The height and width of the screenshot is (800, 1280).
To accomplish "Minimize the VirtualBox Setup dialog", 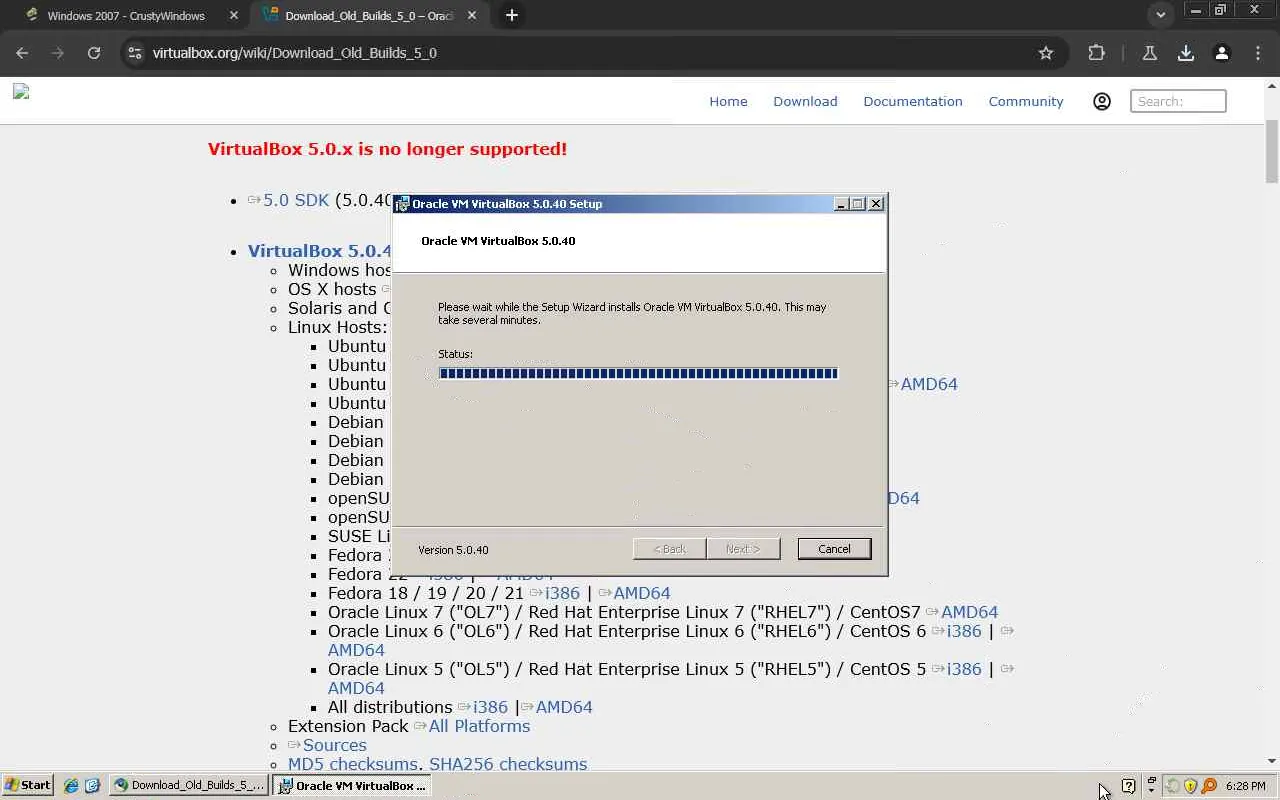I will click(841, 204).
